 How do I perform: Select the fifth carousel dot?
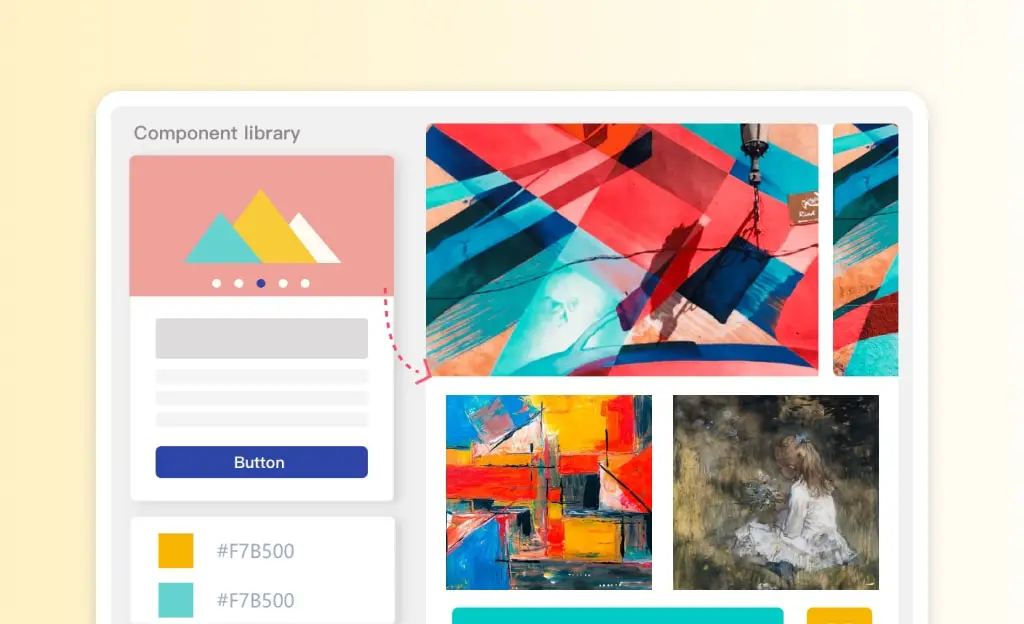pyautogui.click(x=305, y=283)
